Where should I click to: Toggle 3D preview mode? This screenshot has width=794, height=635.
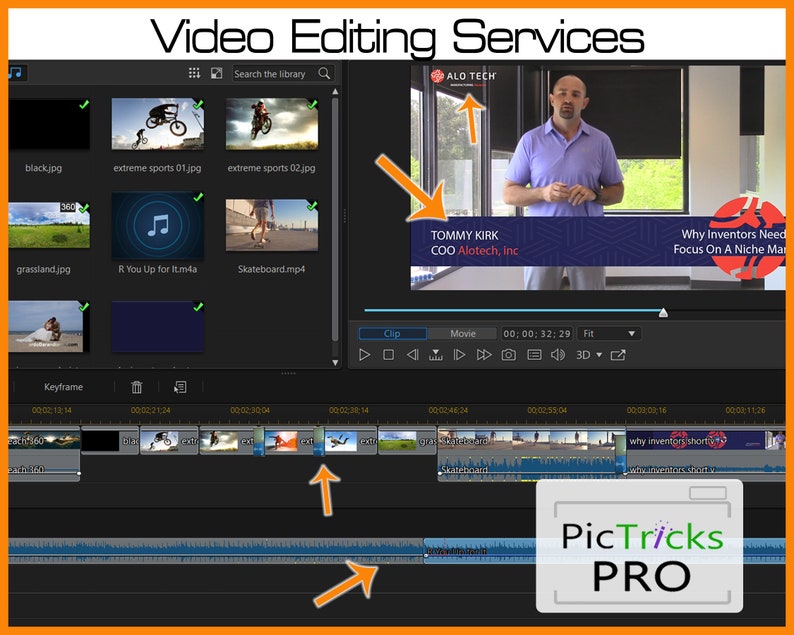[583, 355]
